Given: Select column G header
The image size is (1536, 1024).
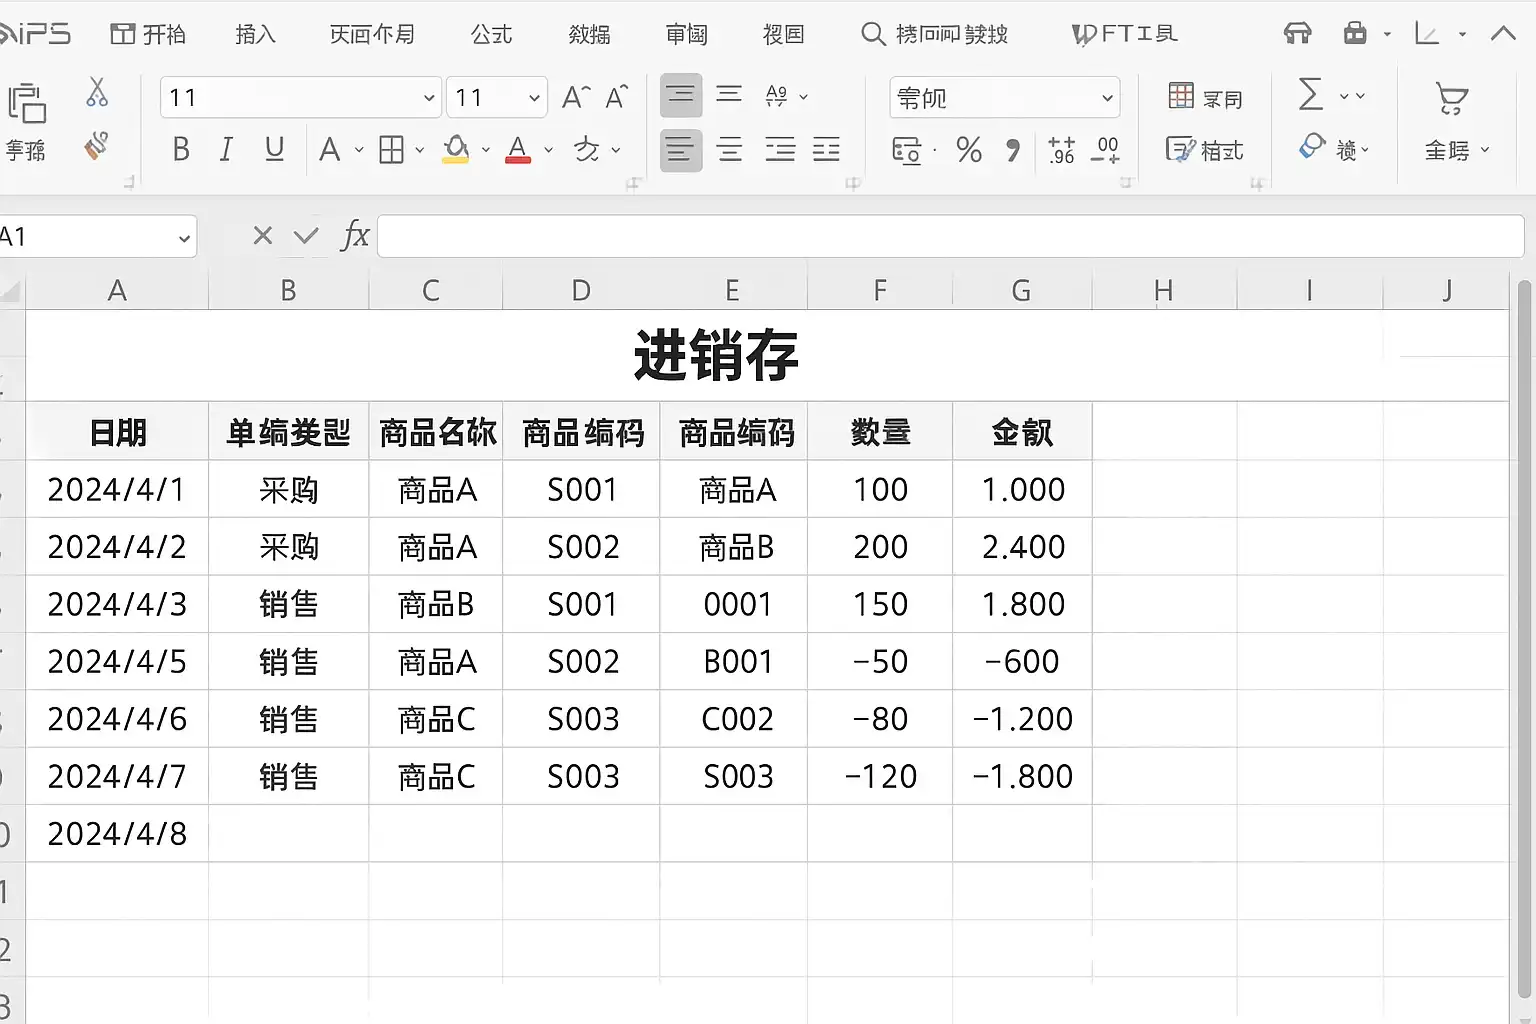Looking at the screenshot, I should [x=1021, y=290].
